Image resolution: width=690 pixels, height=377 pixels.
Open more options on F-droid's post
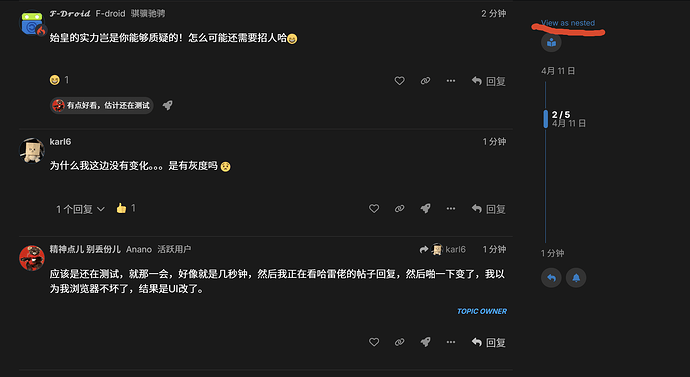tap(451, 81)
